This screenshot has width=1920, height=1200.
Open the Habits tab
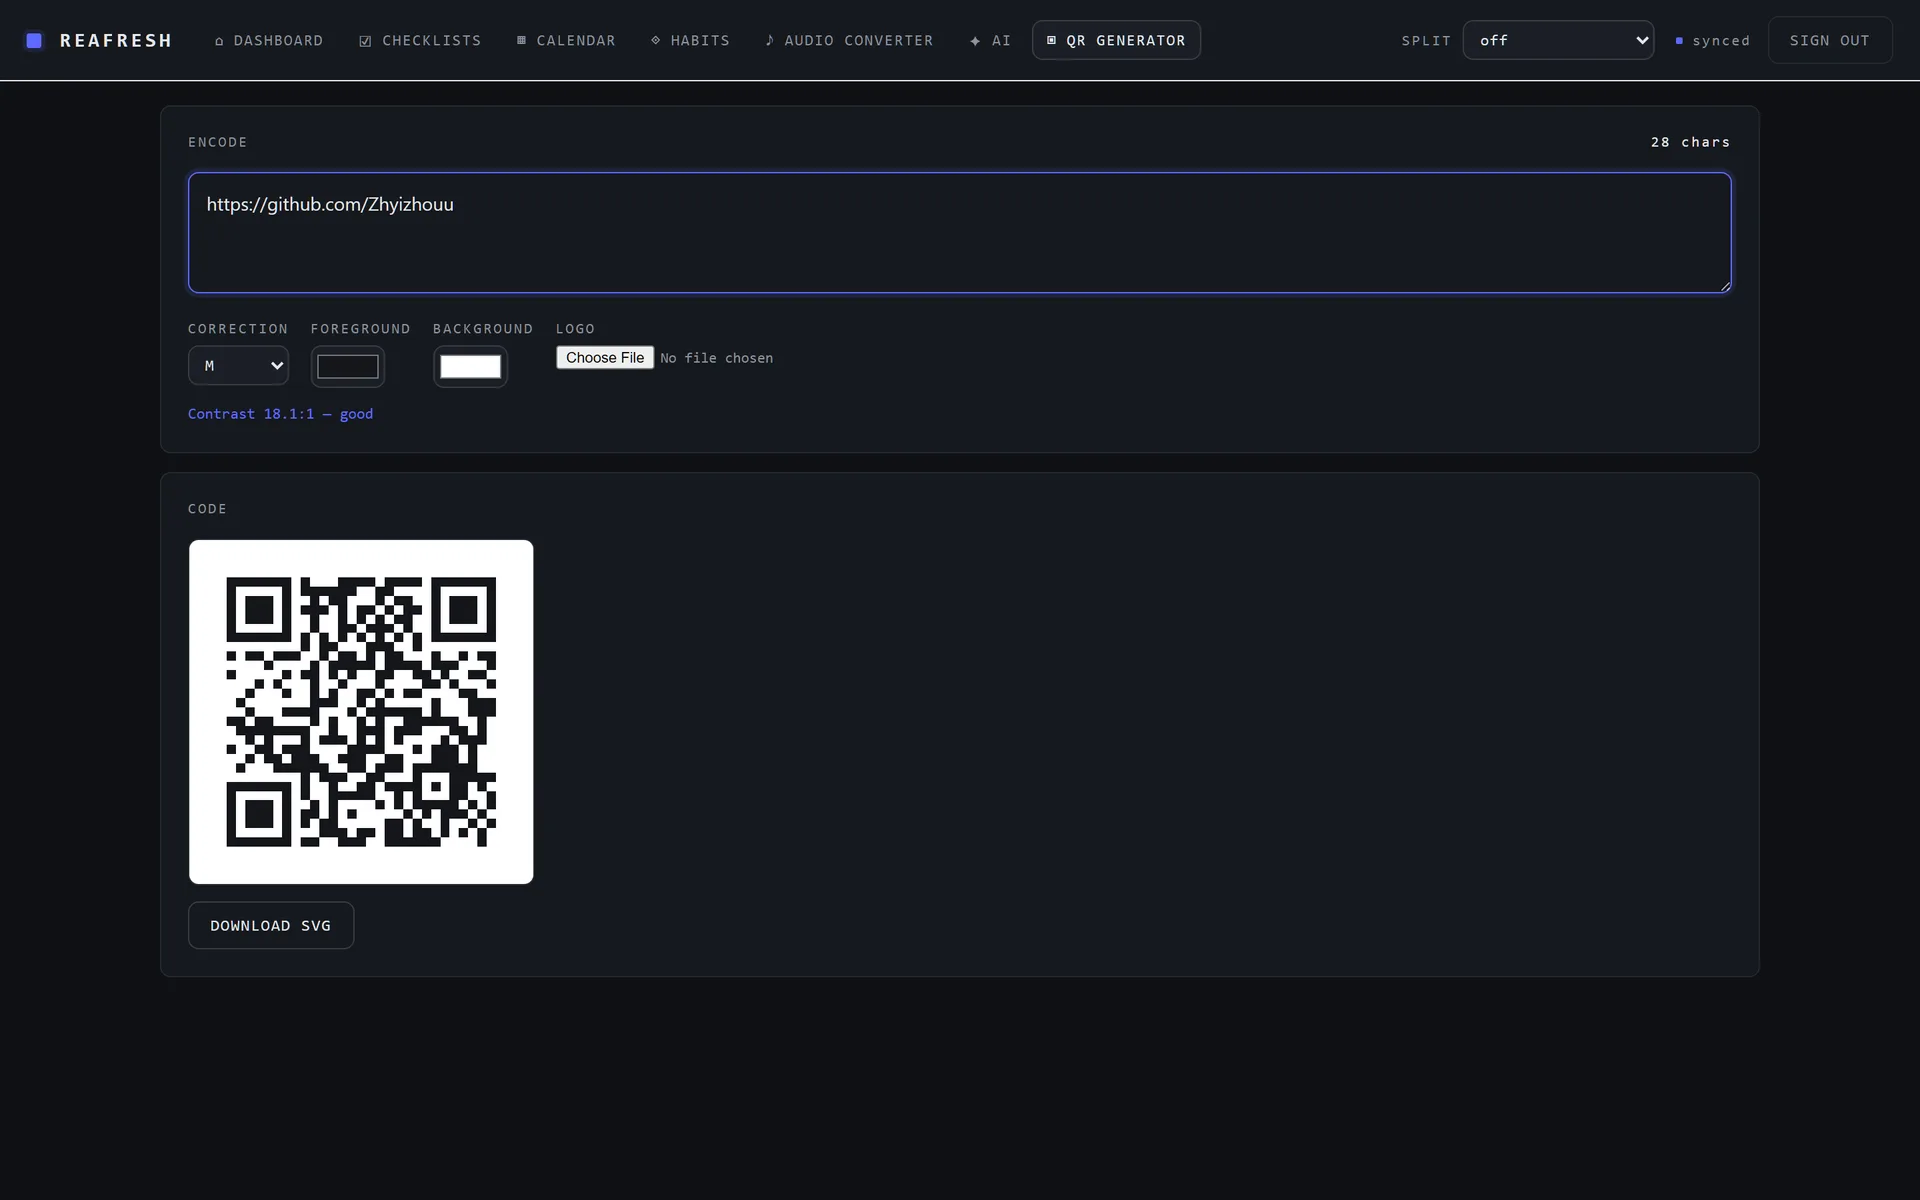690,40
